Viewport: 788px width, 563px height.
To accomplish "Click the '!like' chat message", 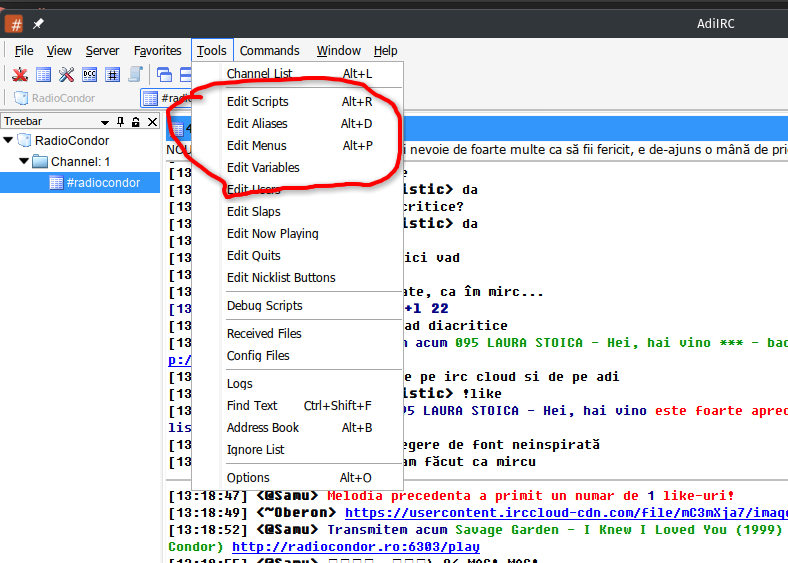I will click(x=481, y=394).
